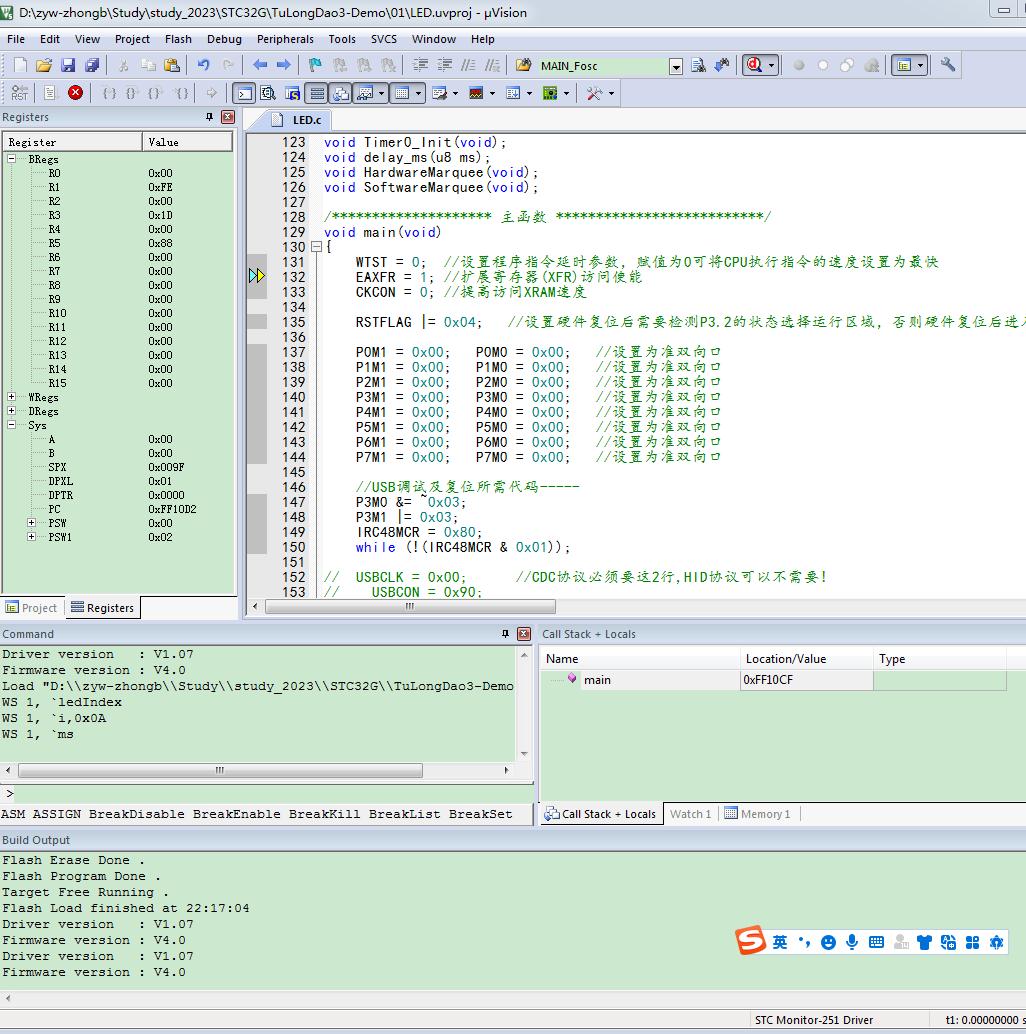Click the Command window horizontal scrollbar thumb
1026x1034 pixels.
pos(220,770)
